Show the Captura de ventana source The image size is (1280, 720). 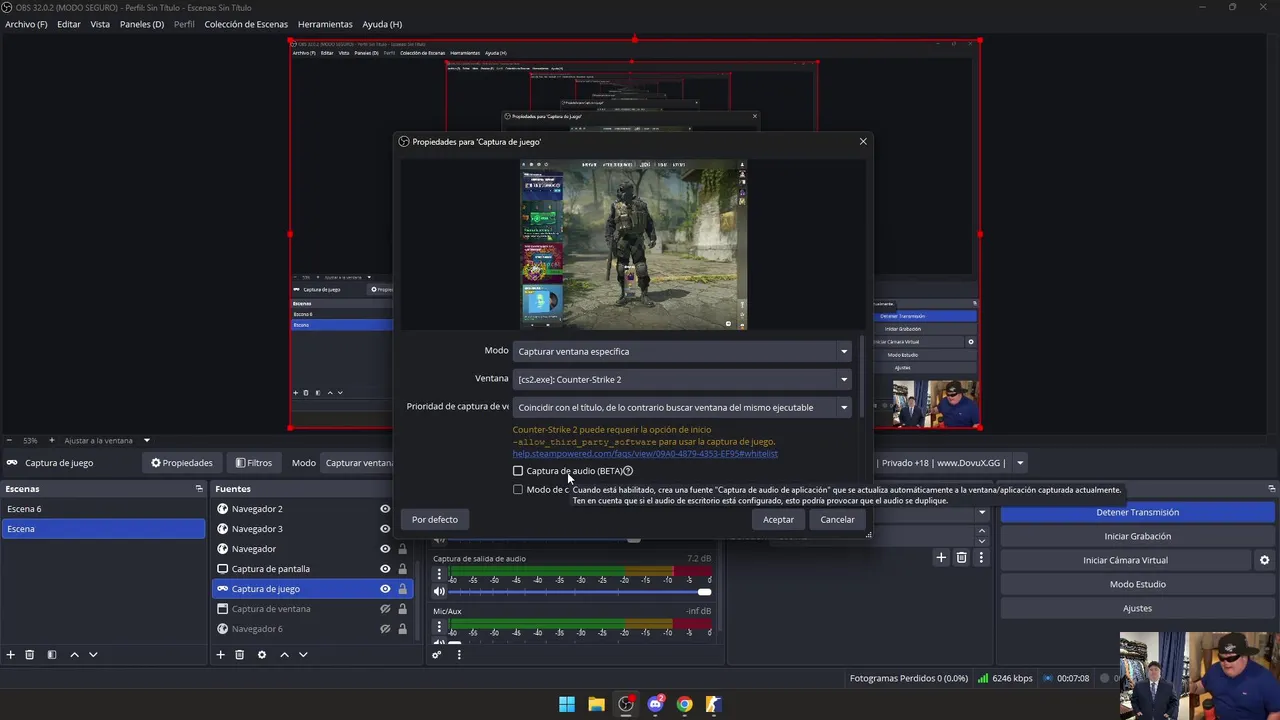point(385,609)
